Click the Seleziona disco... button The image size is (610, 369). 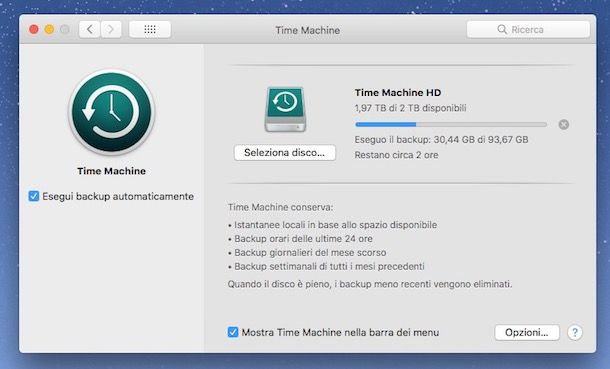pyautogui.click(x=285, y=153)
